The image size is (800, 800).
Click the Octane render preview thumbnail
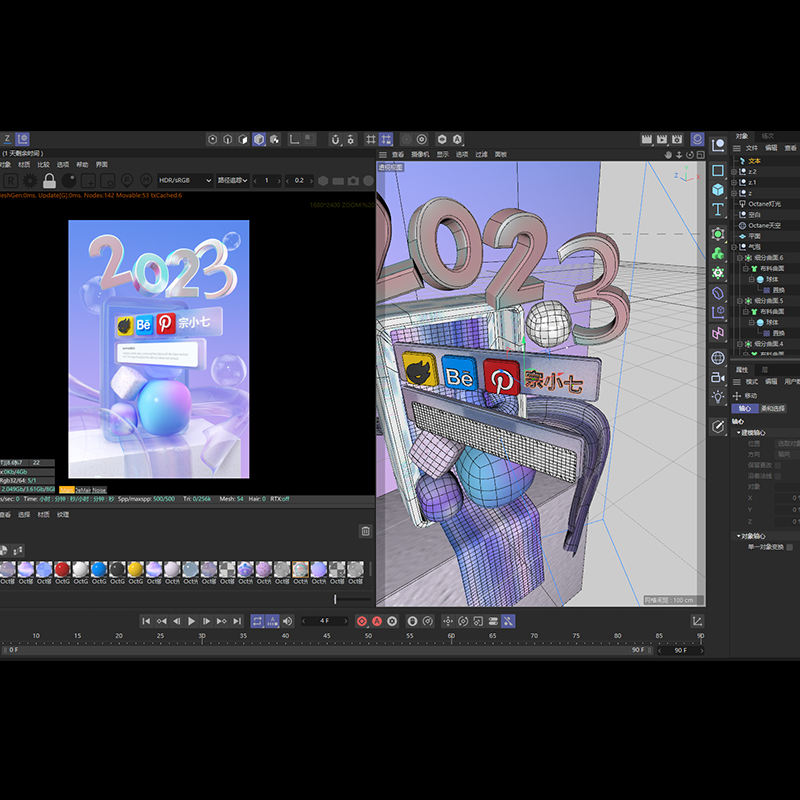(x=159, y=349)
